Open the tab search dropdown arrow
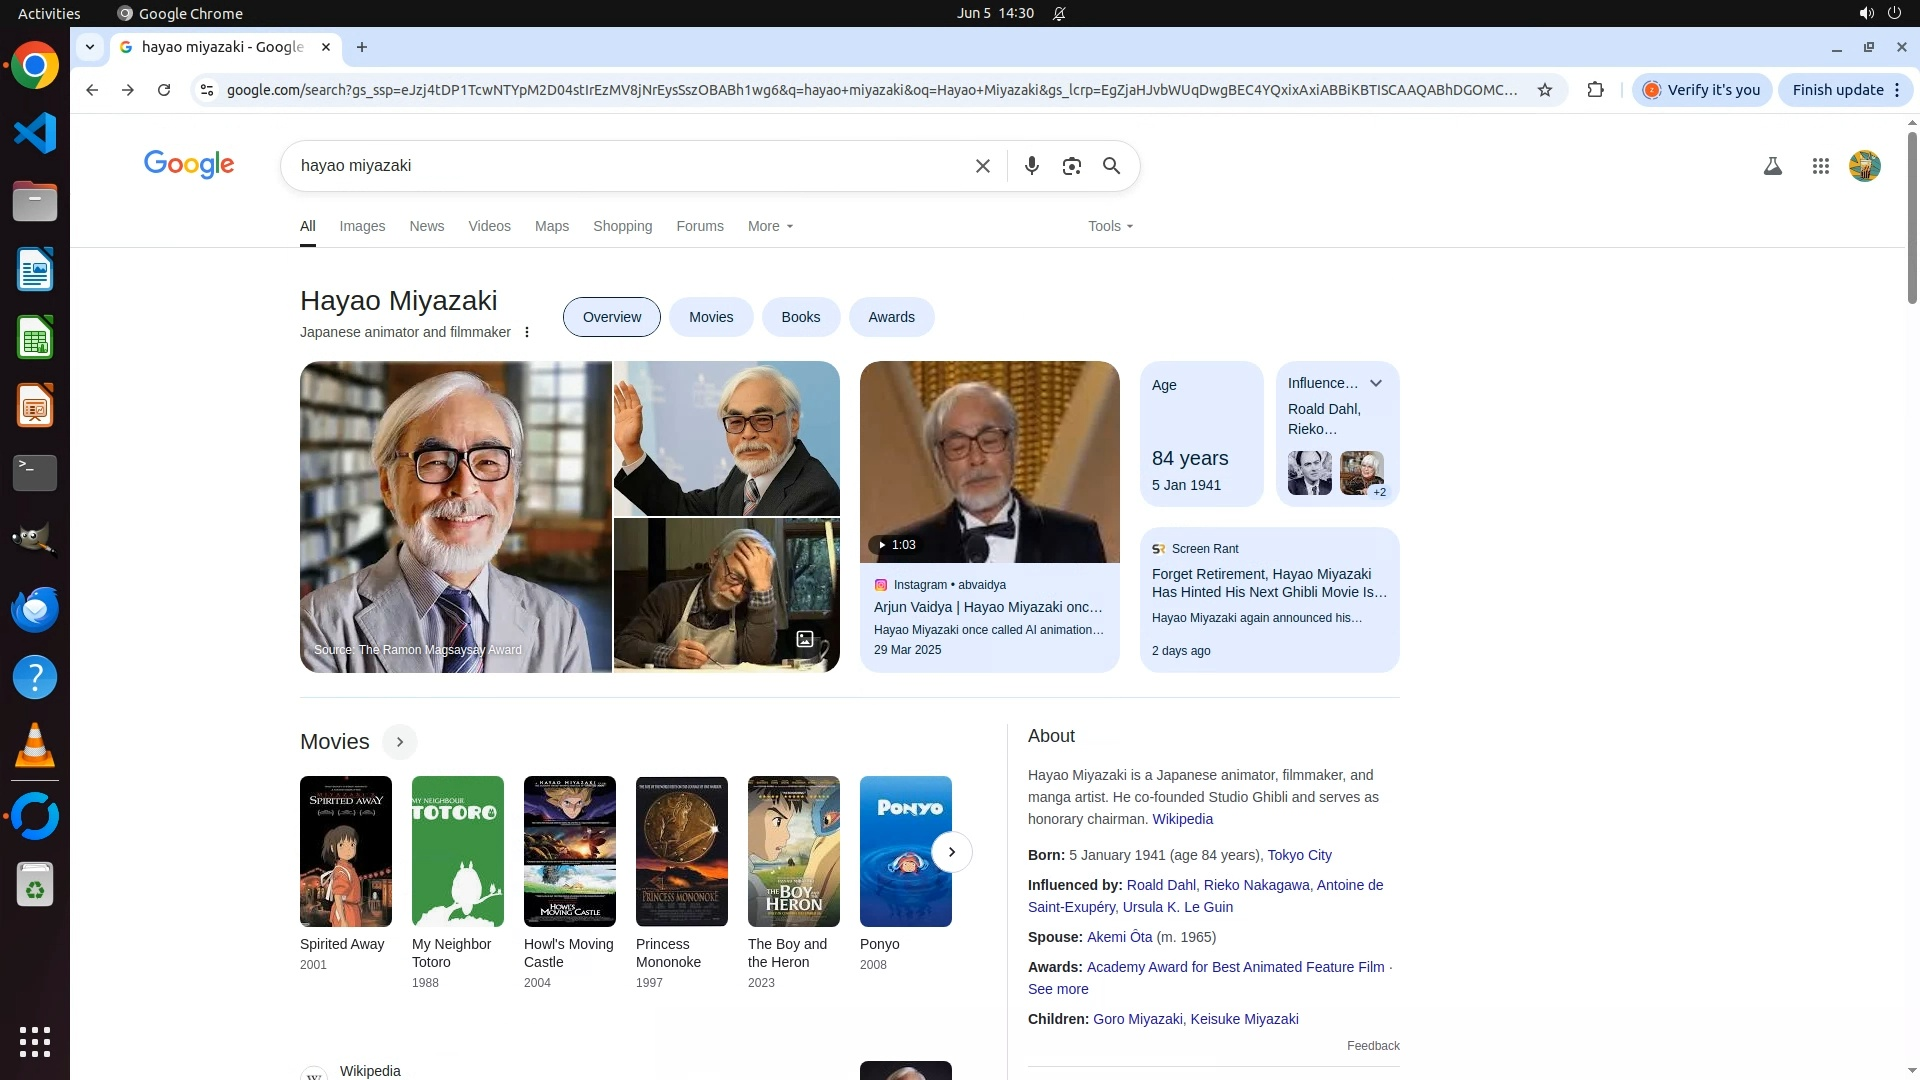This screenshot has height=1080, width=1920. click(x=90, y=47)
